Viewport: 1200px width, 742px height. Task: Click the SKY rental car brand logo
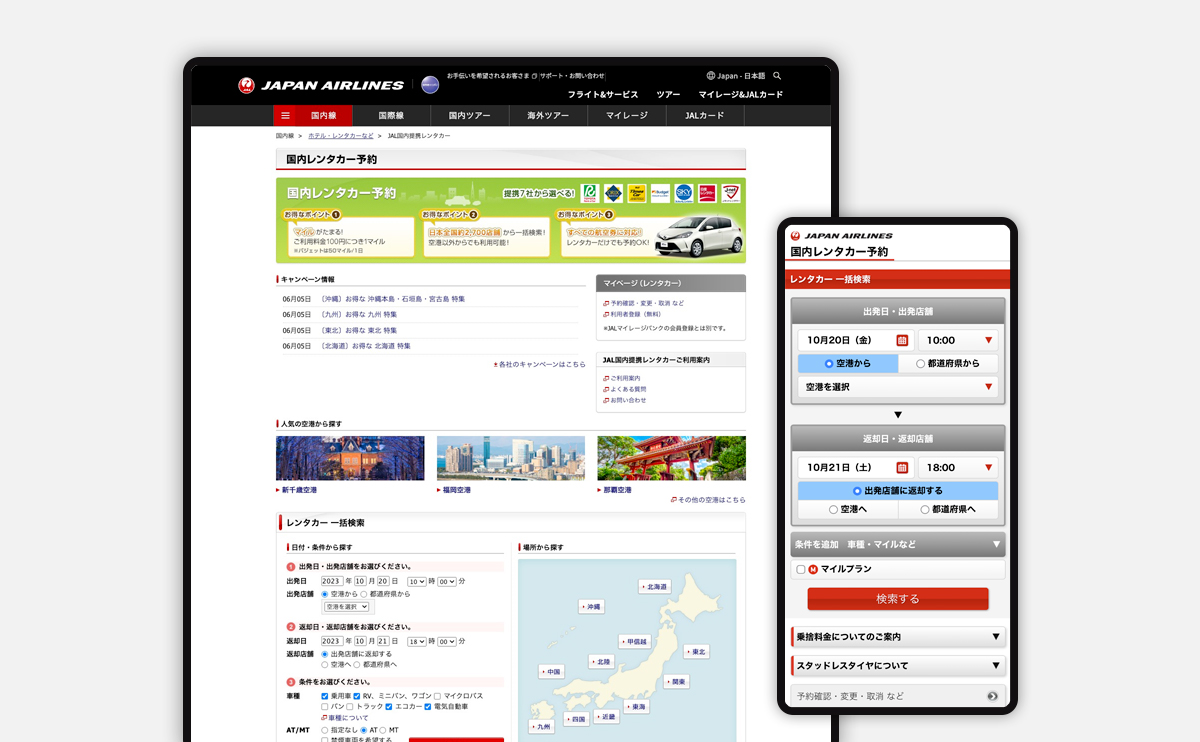click(x=684, y=193)
